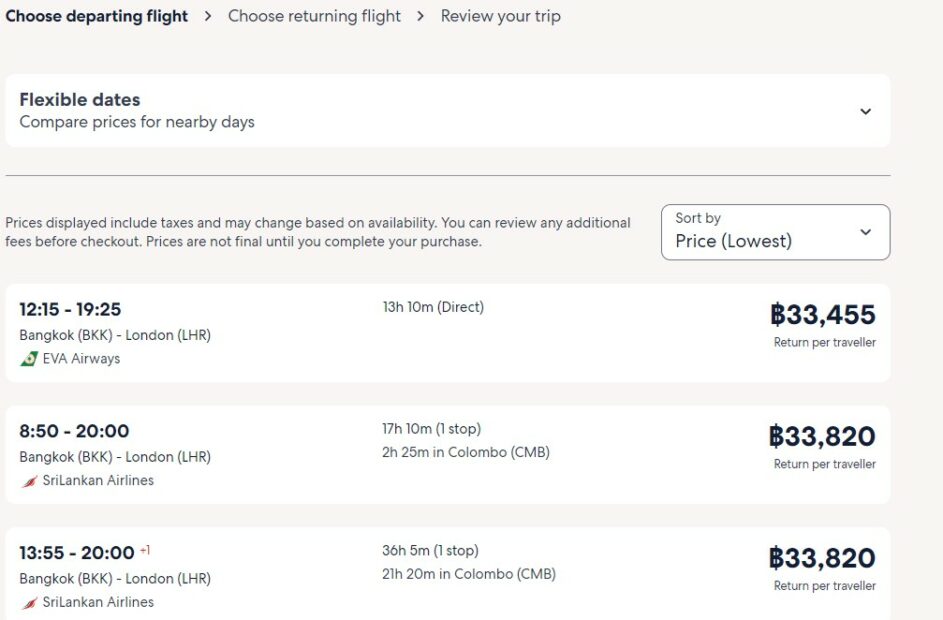Select the 12:15 - 19:25 EVA Airways flight
The height and width of the screenshot is (620, 943).
pyautogui.click(x=447, y=333)
